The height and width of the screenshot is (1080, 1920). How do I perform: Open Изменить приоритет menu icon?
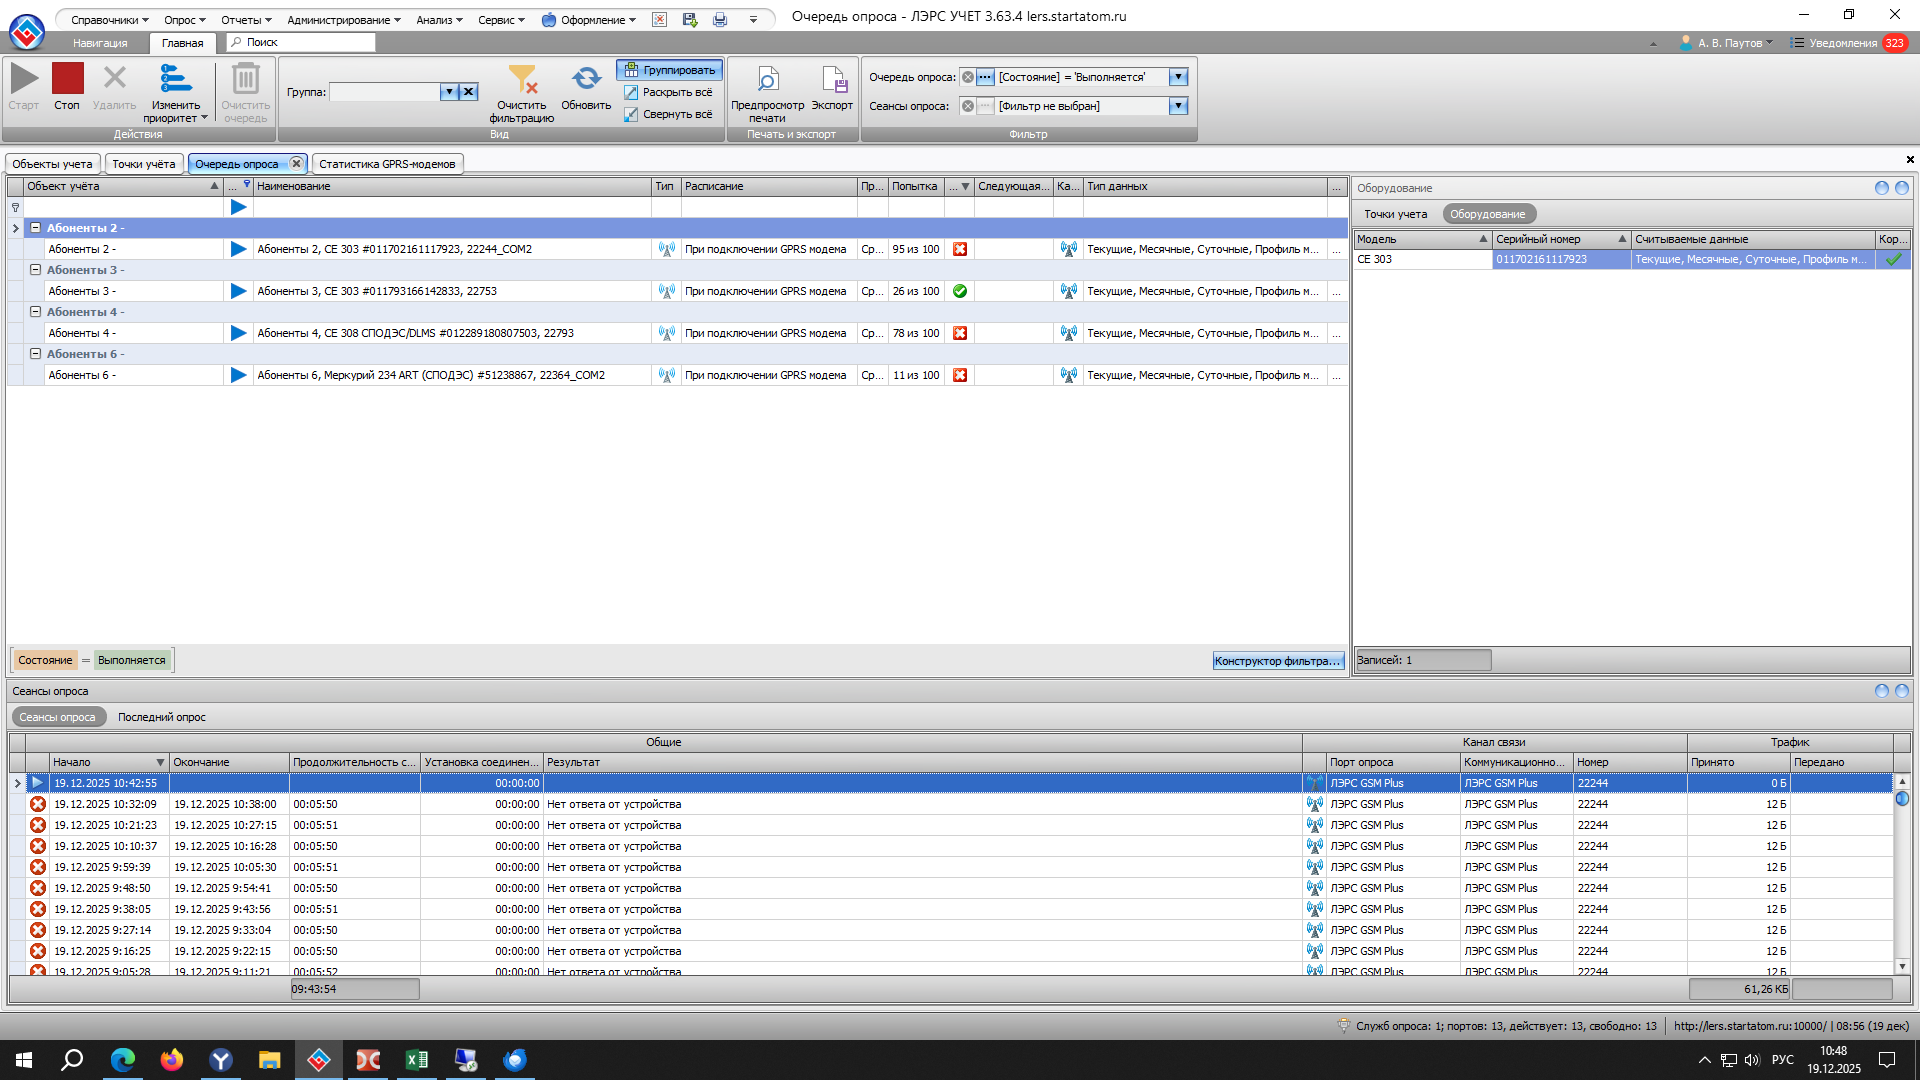tap(175, 79)
